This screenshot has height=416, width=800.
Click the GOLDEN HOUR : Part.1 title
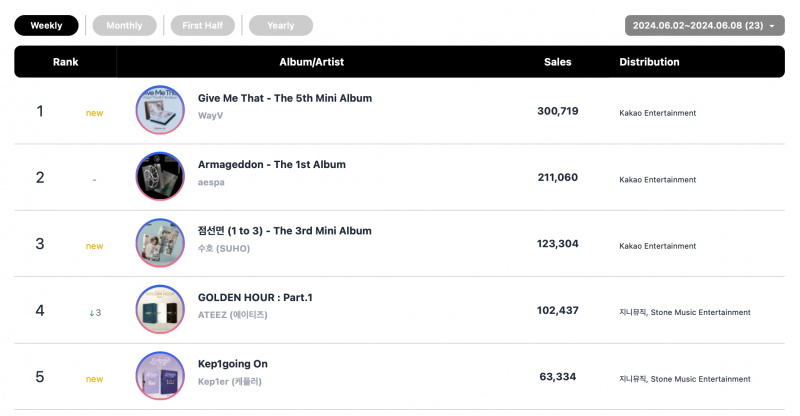(x=255, y=298)
